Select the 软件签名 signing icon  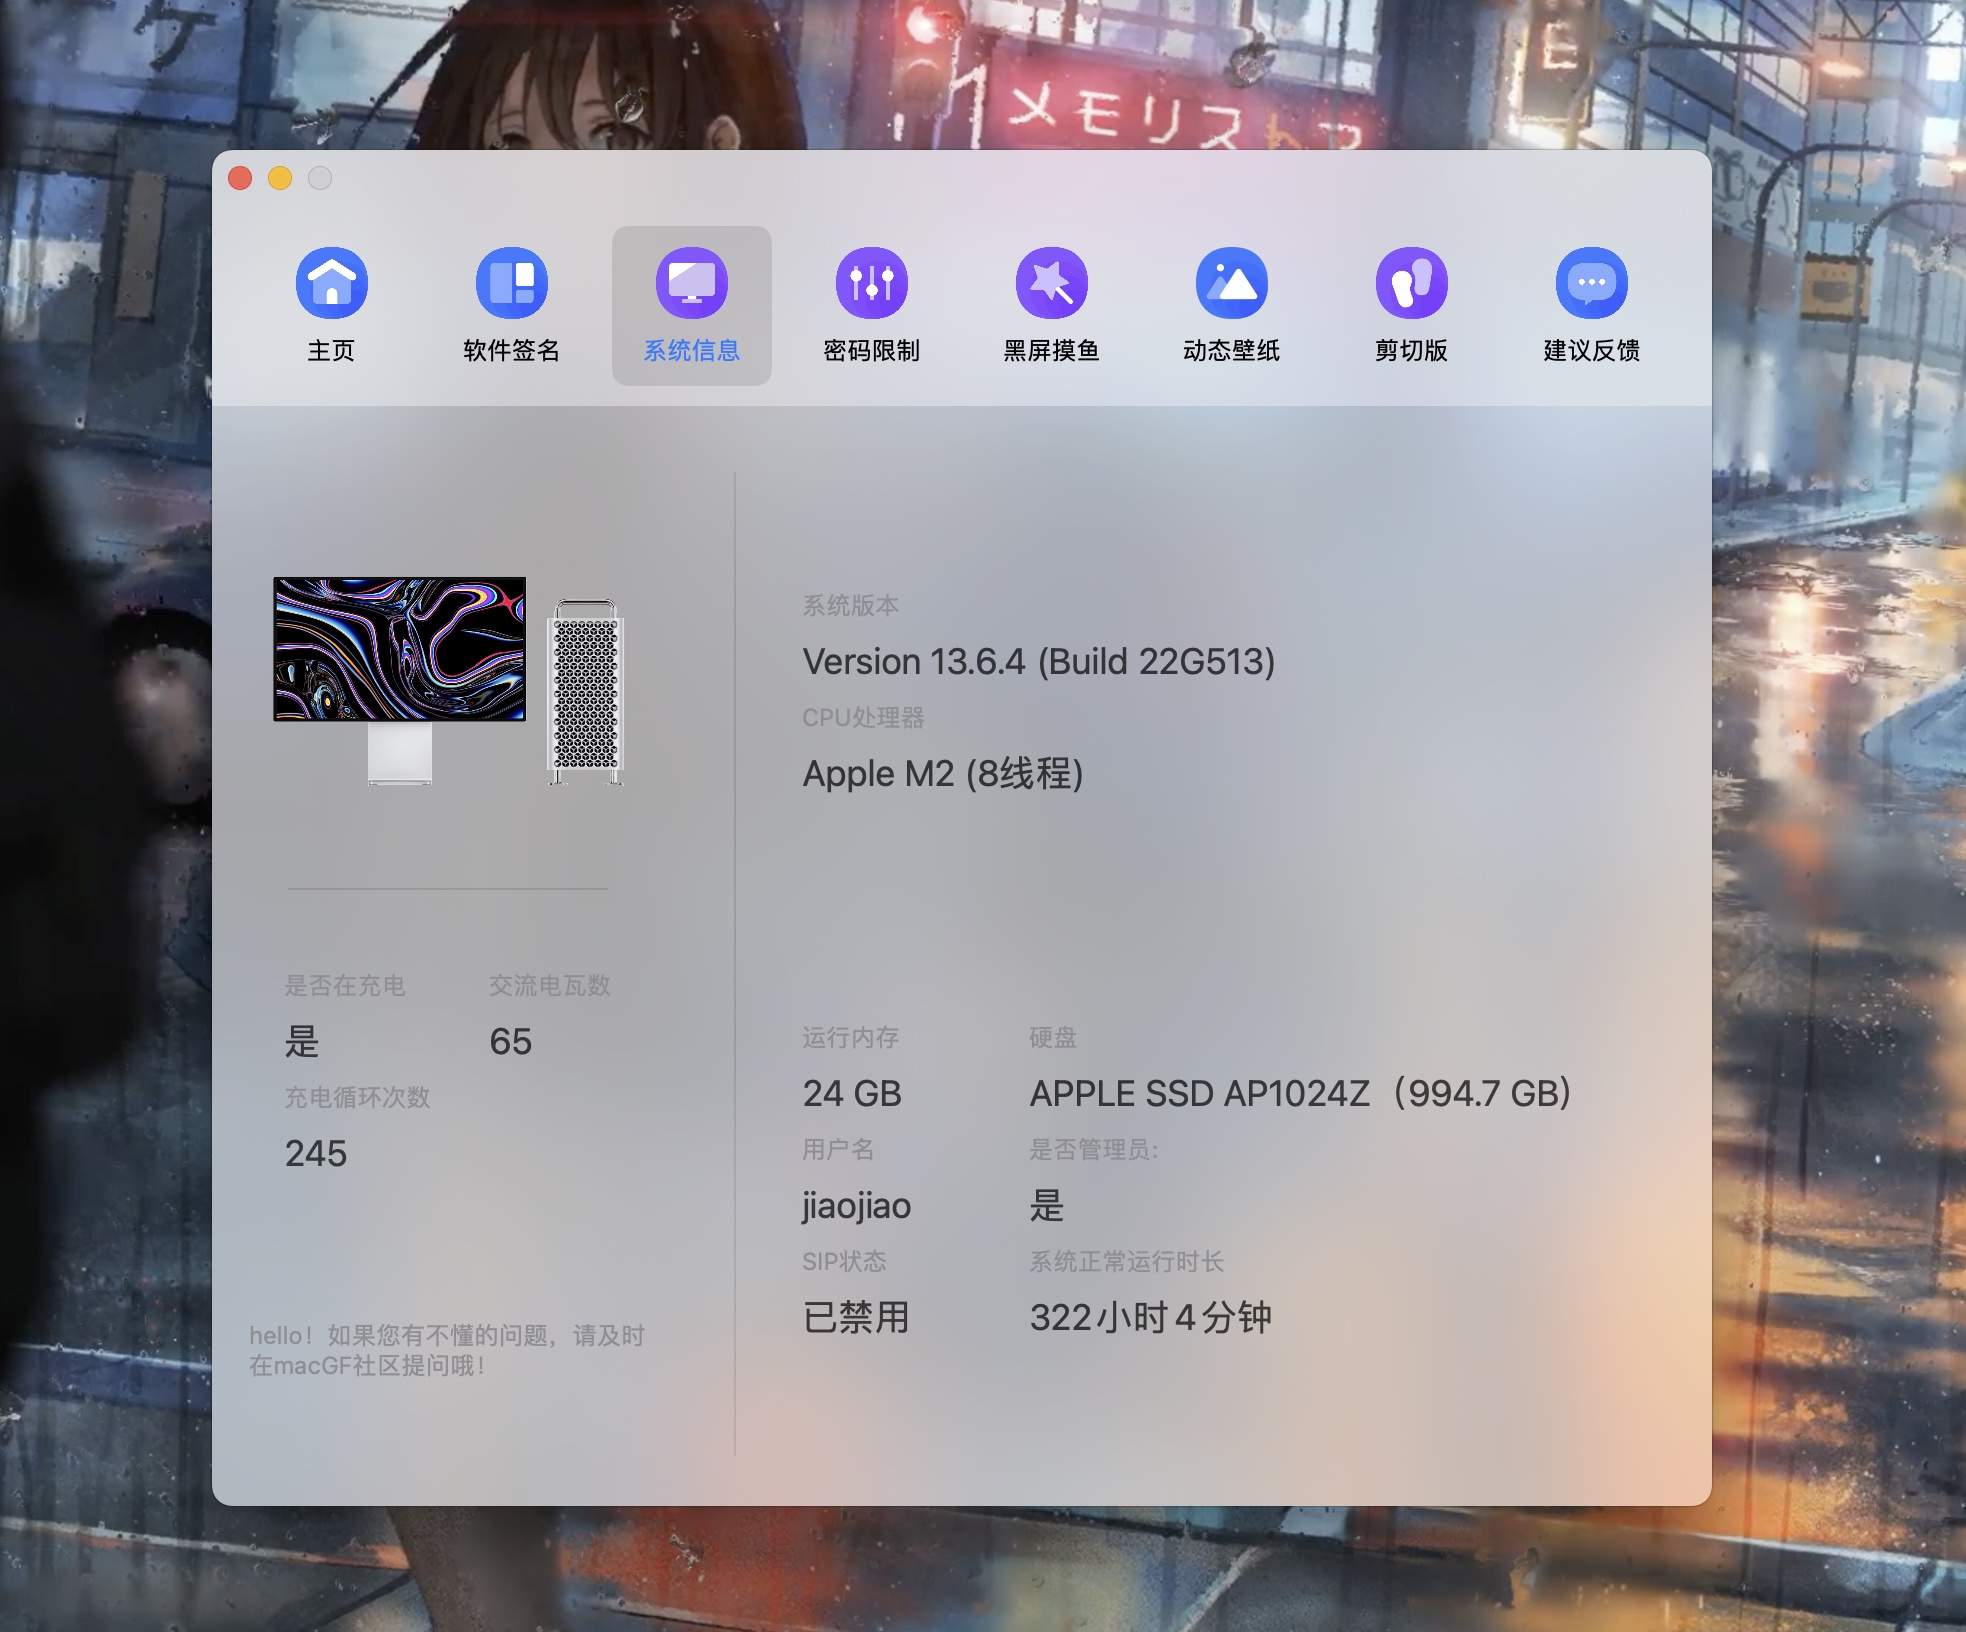click(x=512, y=283)
